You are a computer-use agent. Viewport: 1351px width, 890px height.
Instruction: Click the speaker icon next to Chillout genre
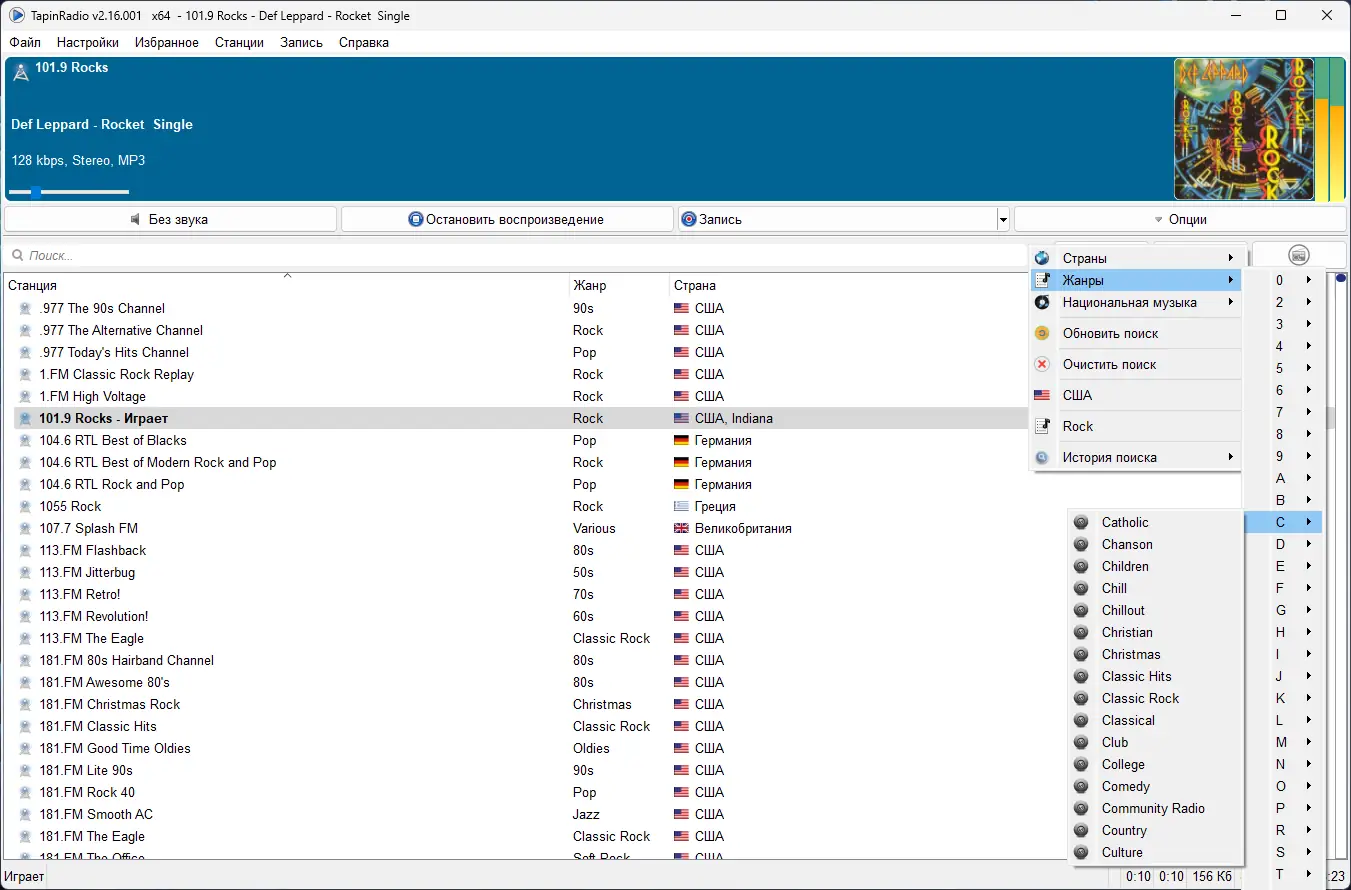click(1081, 610)
